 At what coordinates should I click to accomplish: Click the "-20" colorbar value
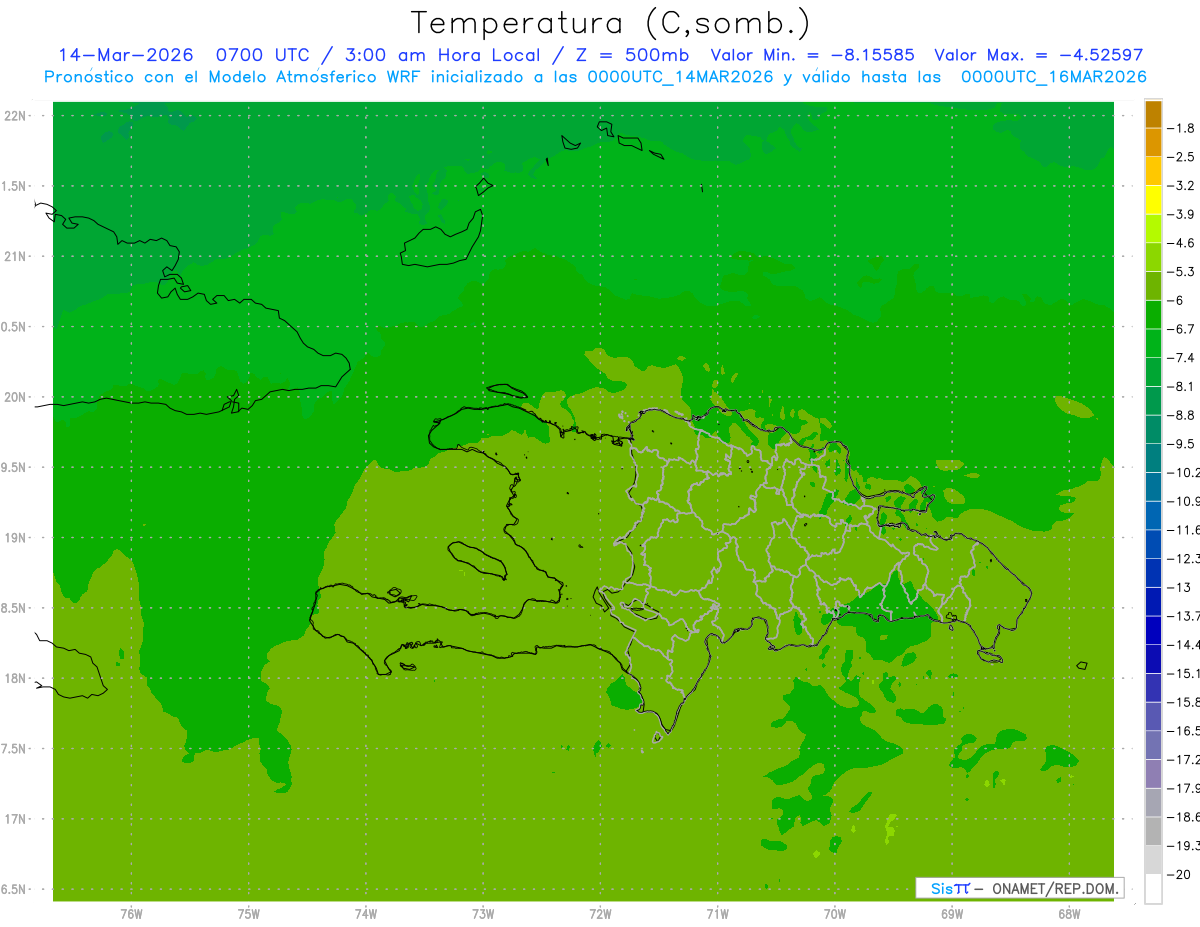click(x=1179, y=874)
